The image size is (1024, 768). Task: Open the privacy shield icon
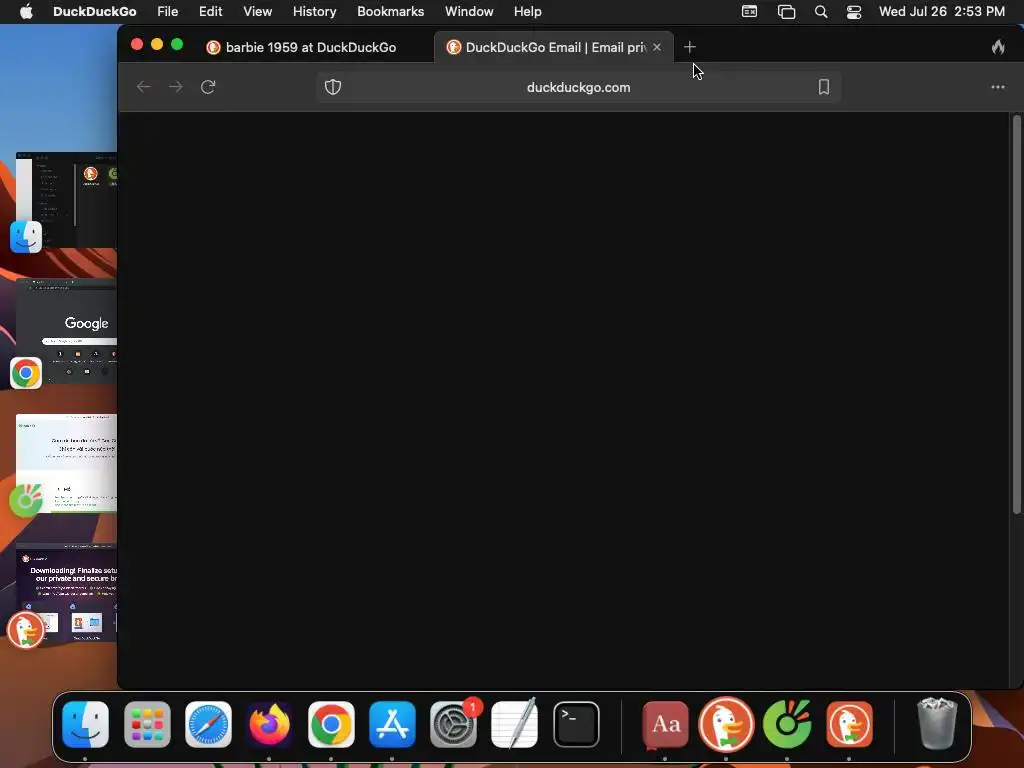(333, 87)
